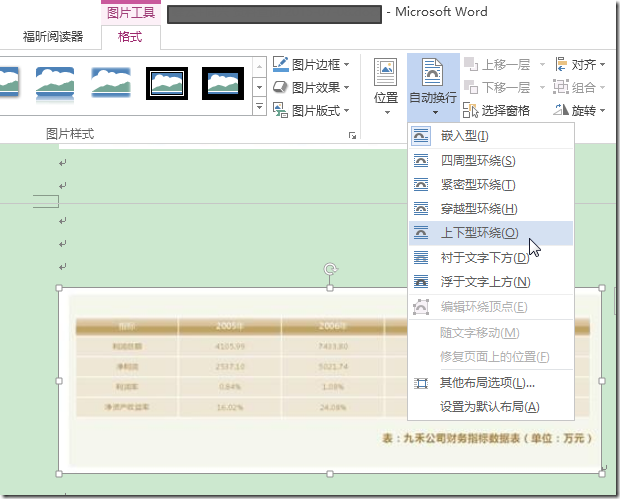Click the bottom center resize handle of picture
This screenshot has height=499, width=620.
click(x=330, y=474)
